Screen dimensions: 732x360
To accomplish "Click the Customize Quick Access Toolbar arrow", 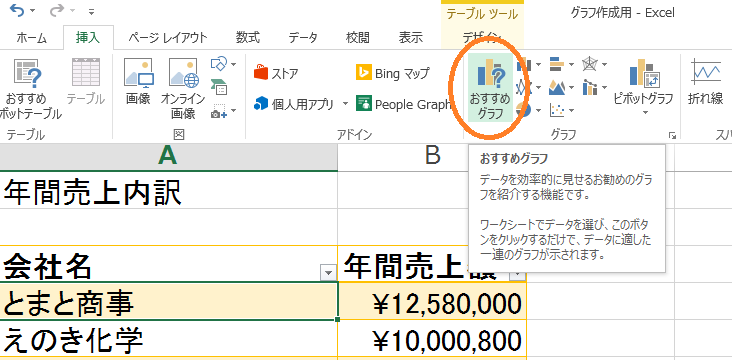I will (x=92, y=11).
